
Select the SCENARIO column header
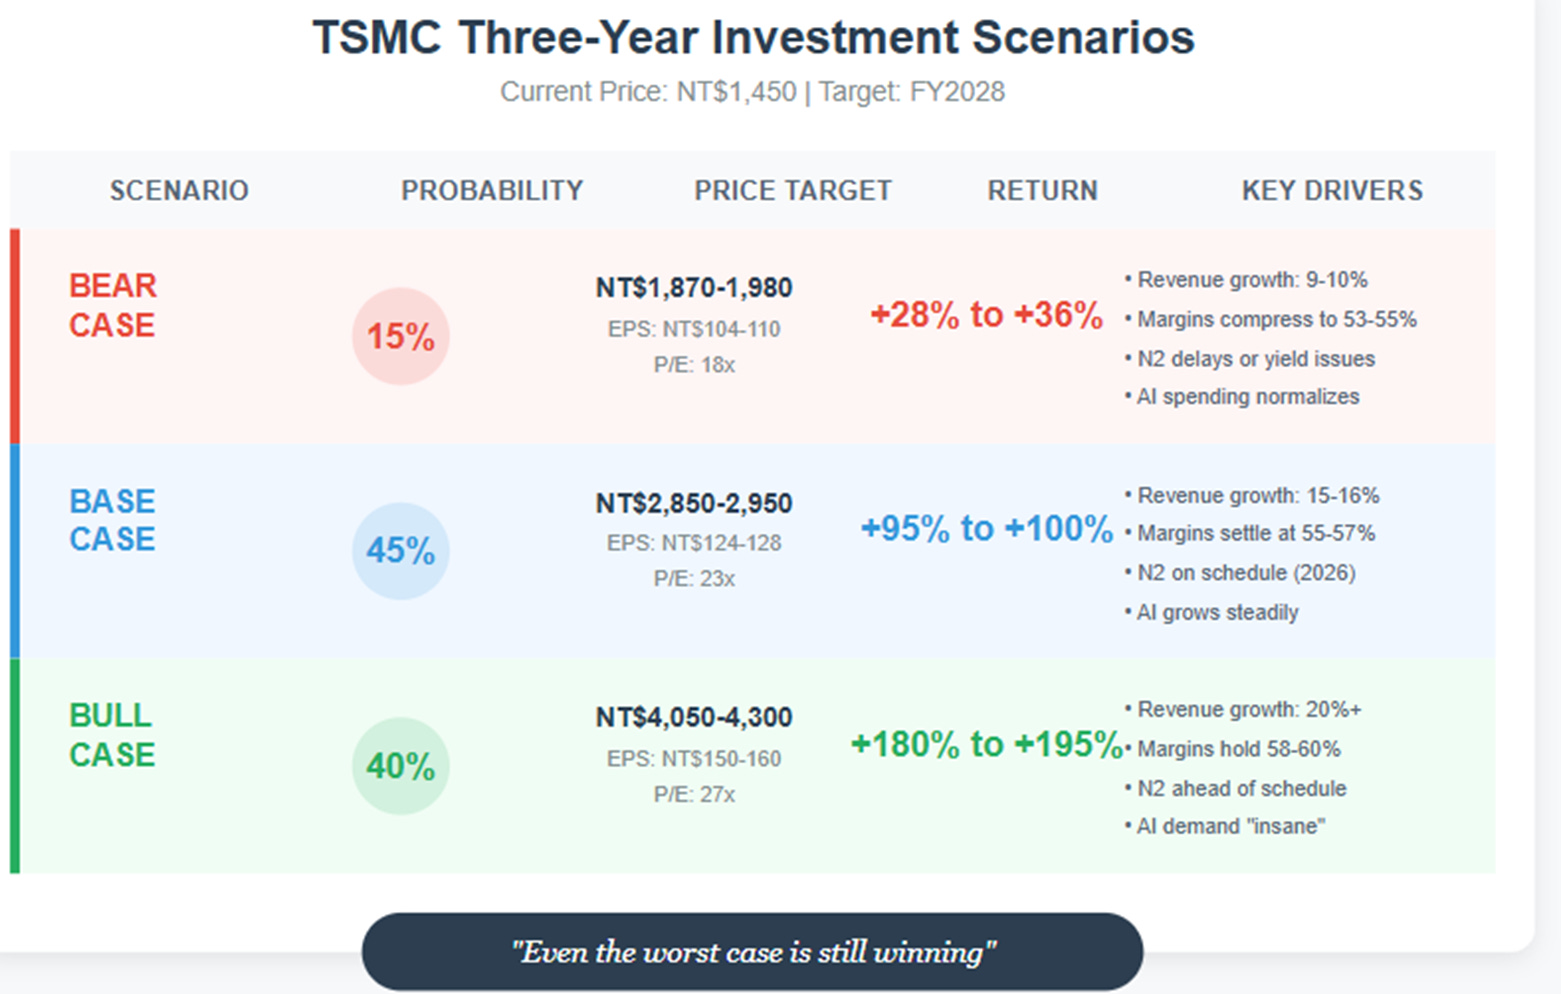click(x=179, y=190)
